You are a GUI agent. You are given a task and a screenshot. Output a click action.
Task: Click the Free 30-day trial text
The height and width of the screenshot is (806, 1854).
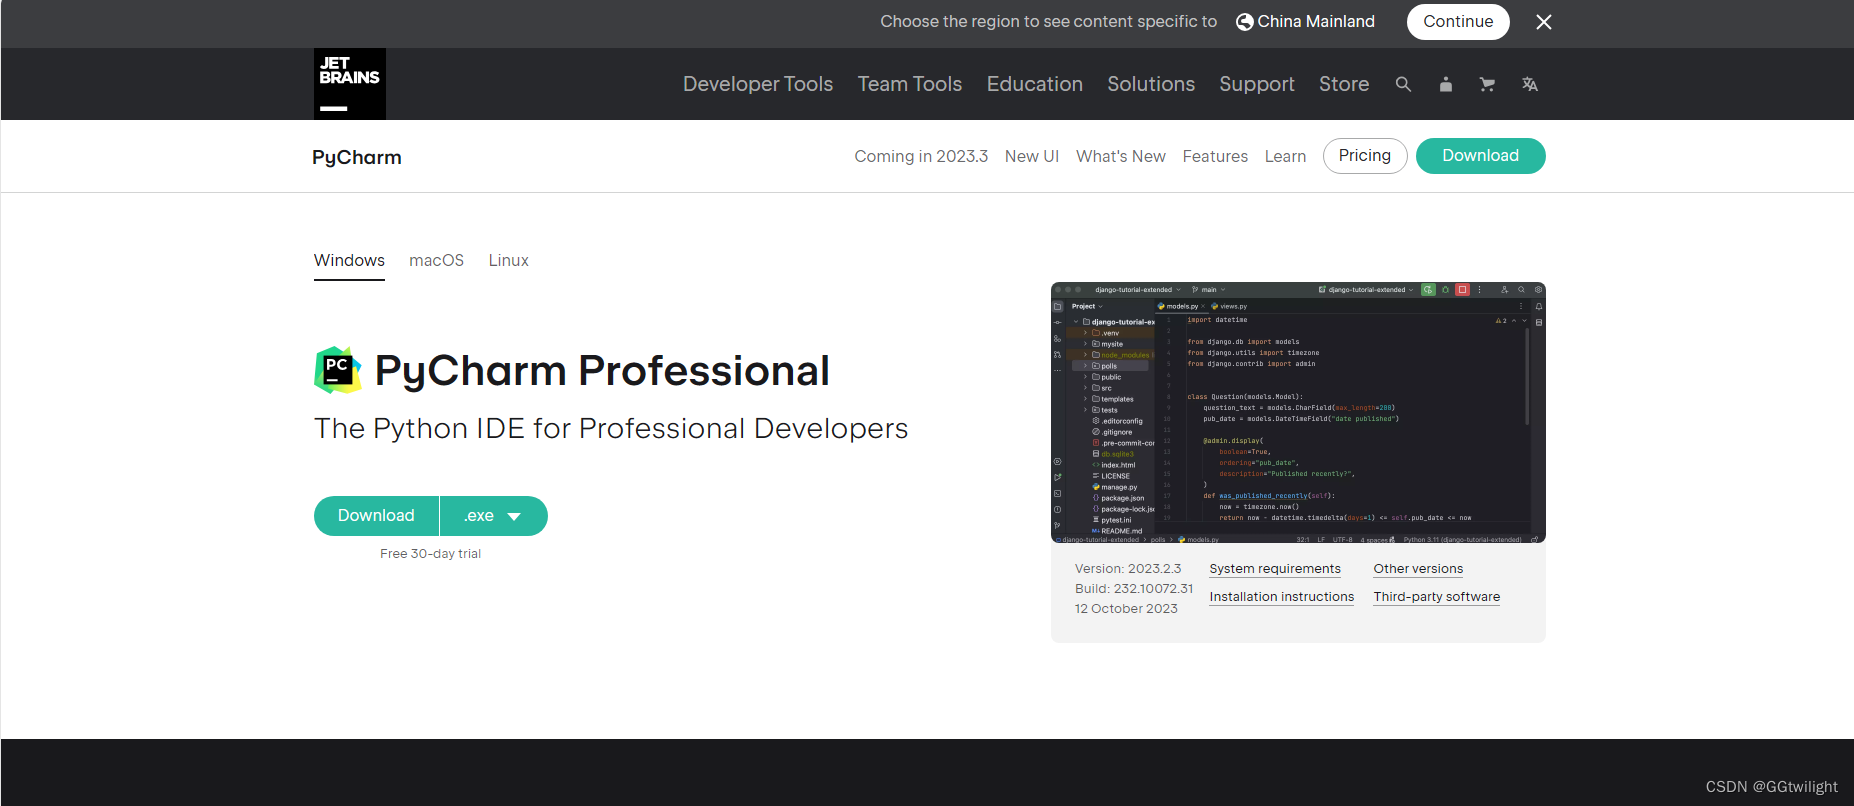point(430,554)
